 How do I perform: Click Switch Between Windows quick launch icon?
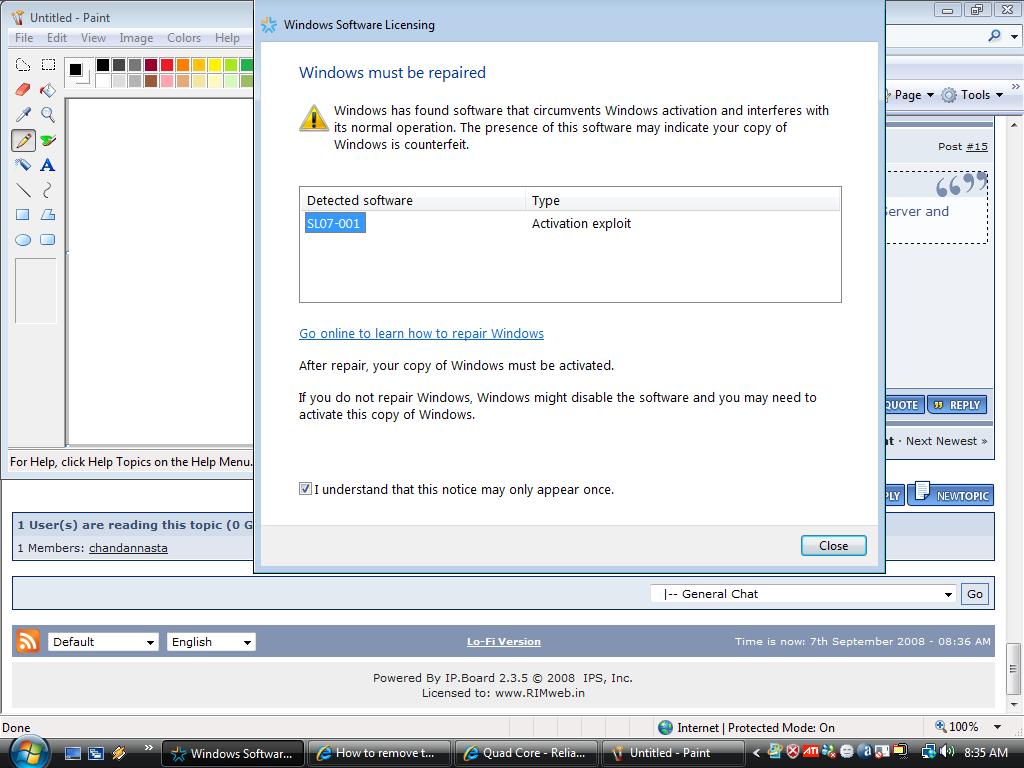coord(95,753)
